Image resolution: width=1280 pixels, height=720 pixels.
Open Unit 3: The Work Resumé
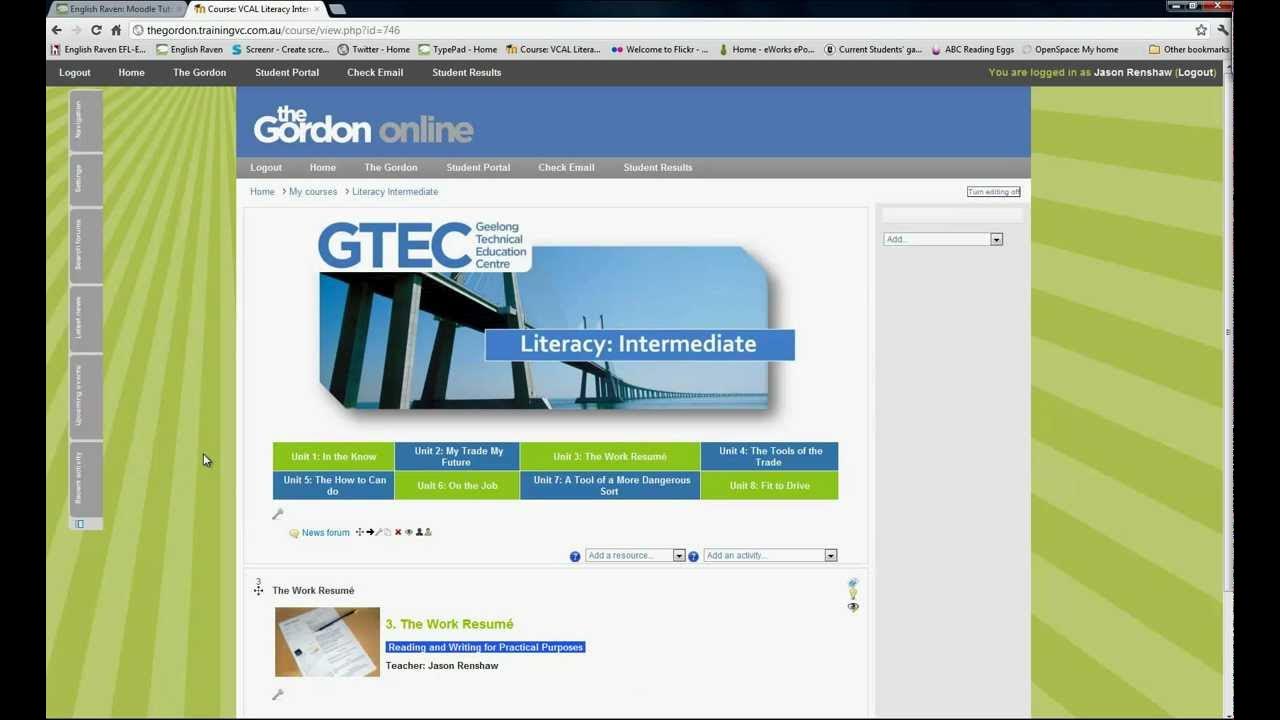pyautogui.click(x=610, y=457)
